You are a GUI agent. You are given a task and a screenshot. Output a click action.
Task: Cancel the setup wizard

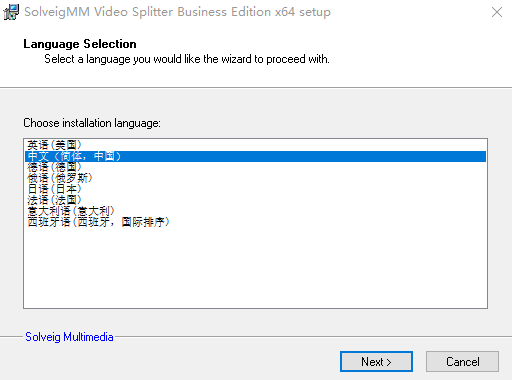pyautogui.click(x=462, y=362)
